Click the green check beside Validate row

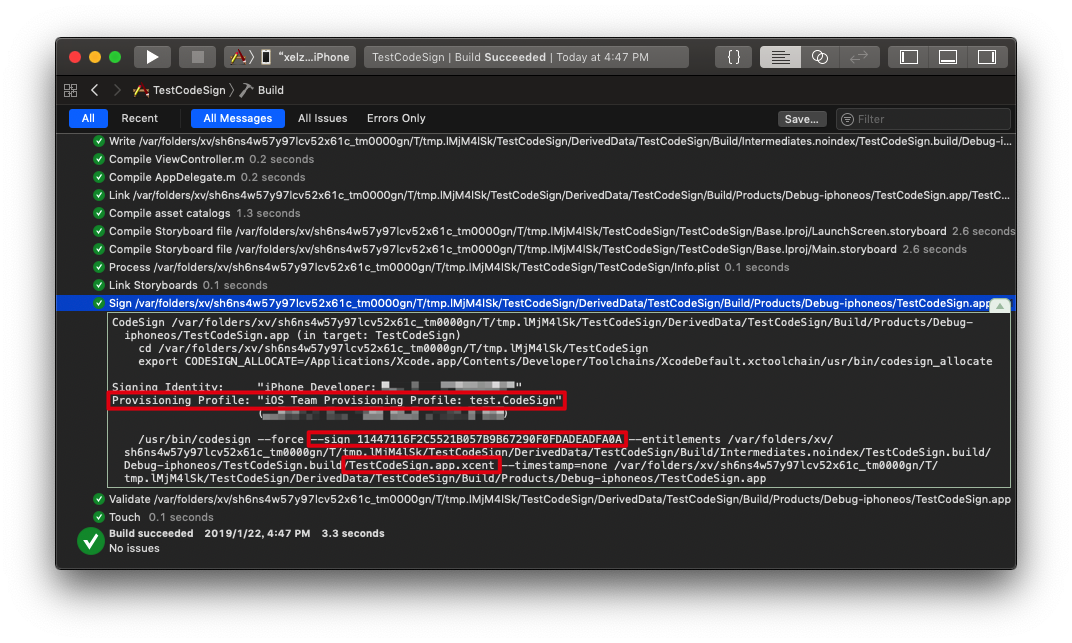coord(99,500)
